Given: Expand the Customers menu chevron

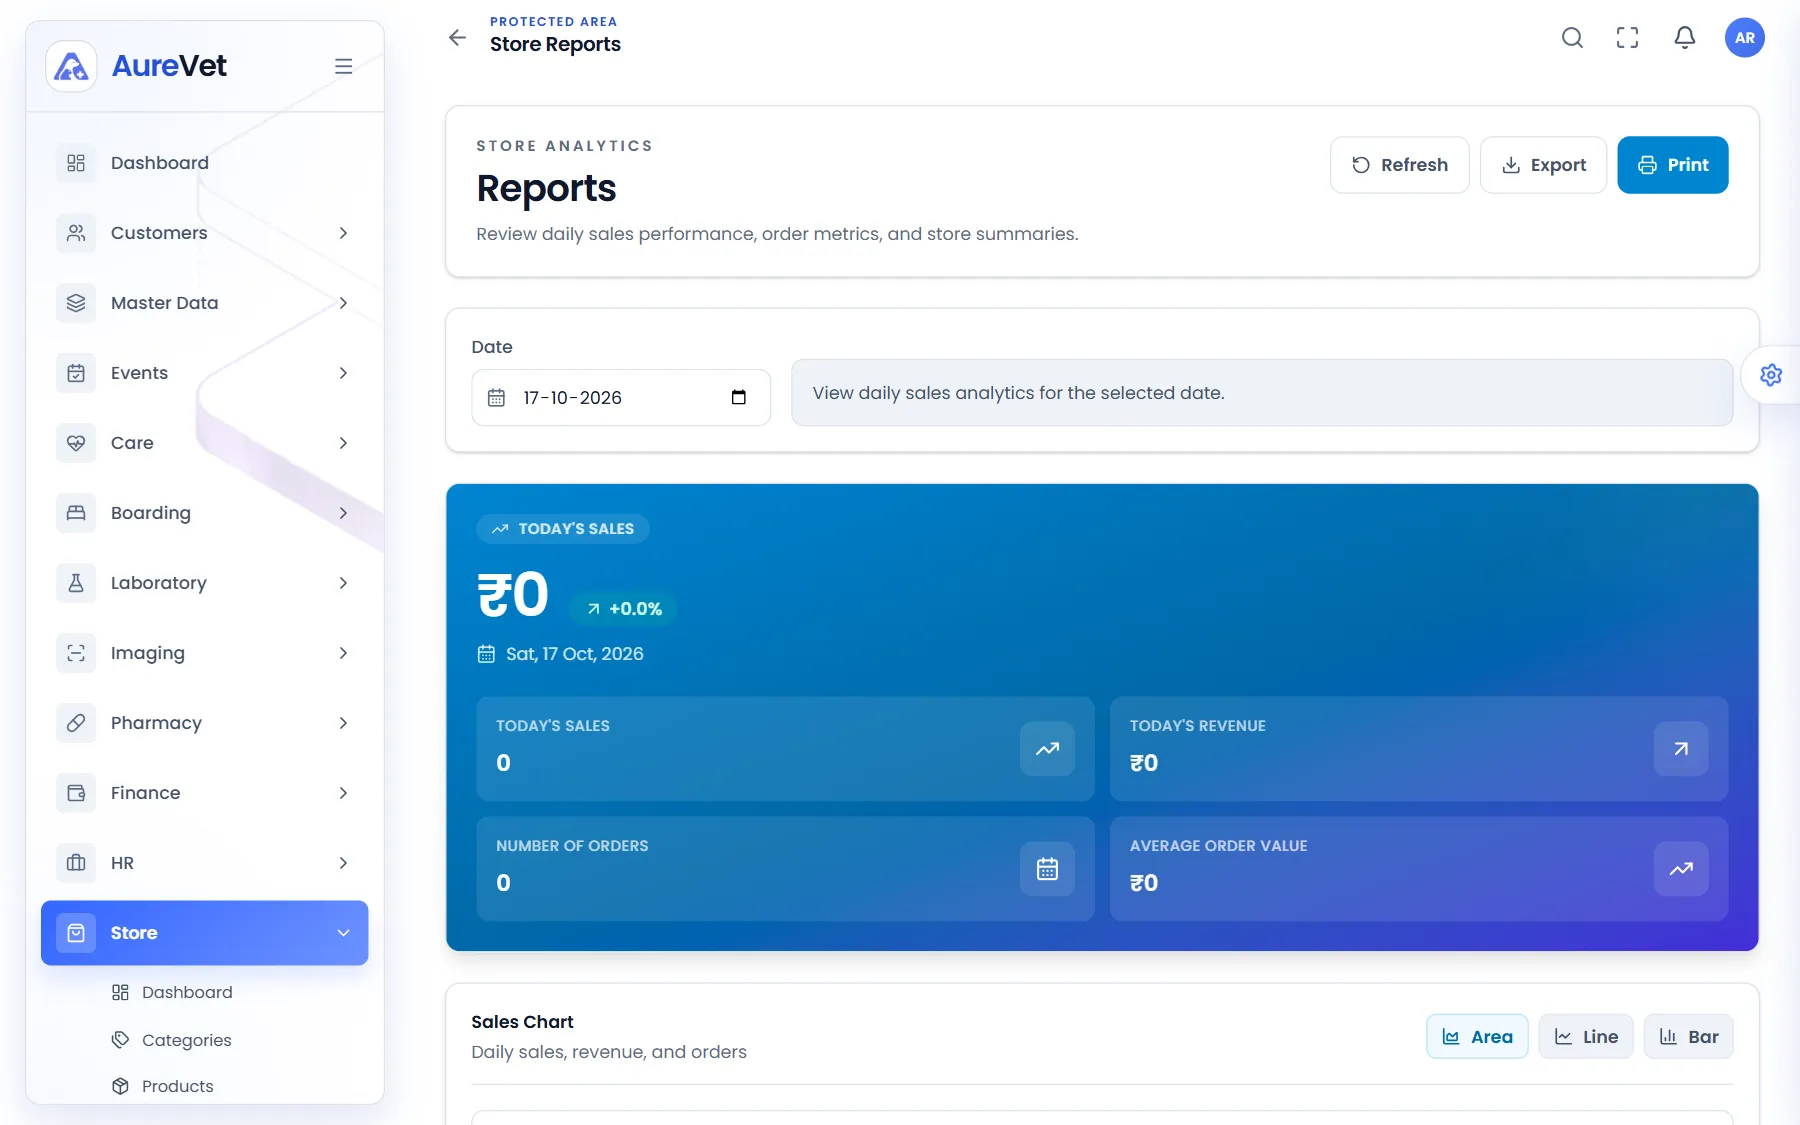Looking at the screenshot, I should click(343, 233).
